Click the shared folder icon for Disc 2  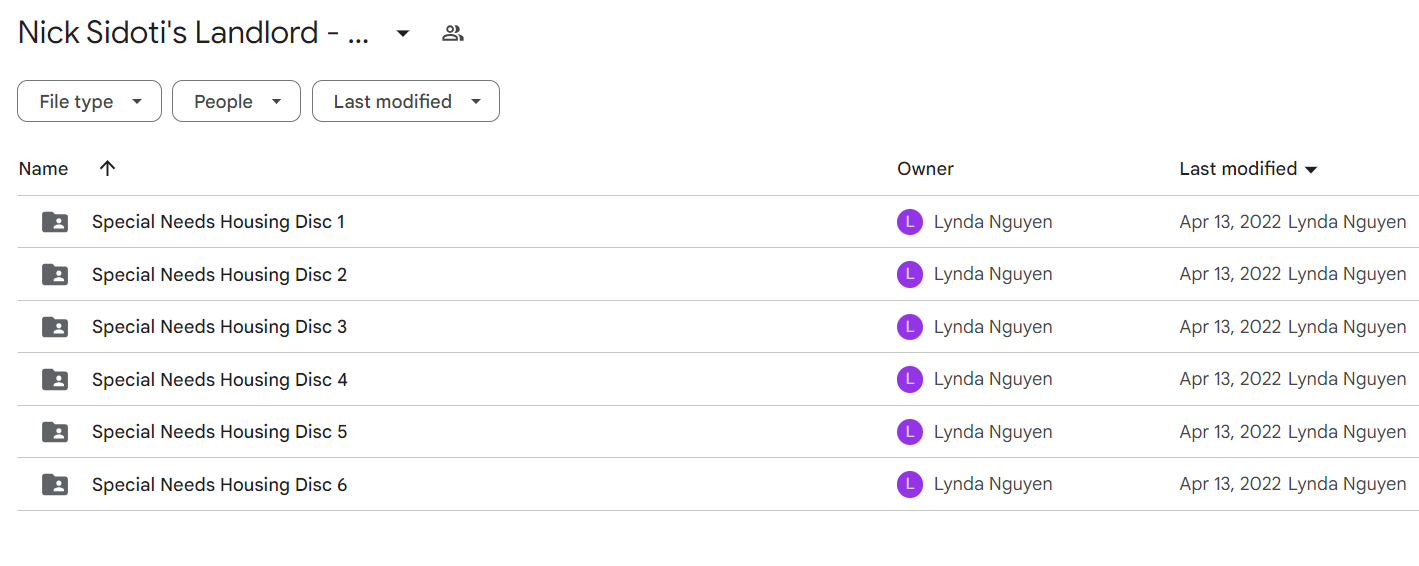coord(55,274)
